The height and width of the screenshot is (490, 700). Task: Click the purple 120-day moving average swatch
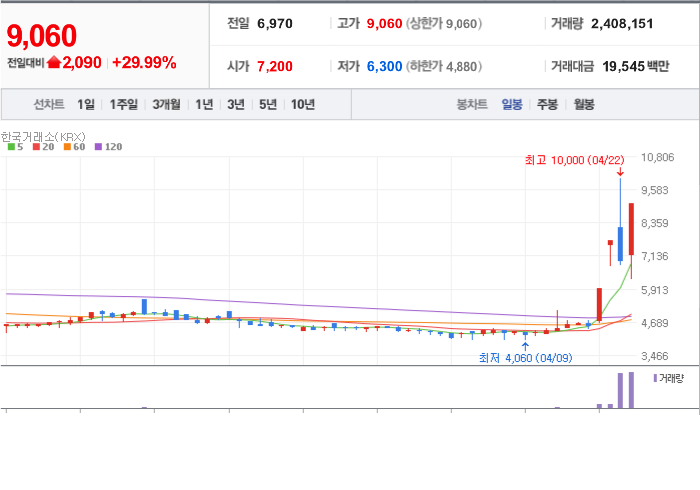(99, 147)
